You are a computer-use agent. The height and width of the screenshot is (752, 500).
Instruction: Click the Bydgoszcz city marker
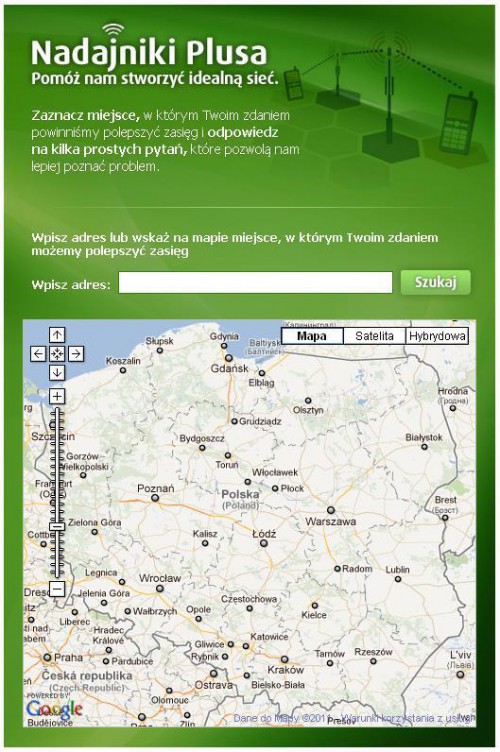(202, 448)
